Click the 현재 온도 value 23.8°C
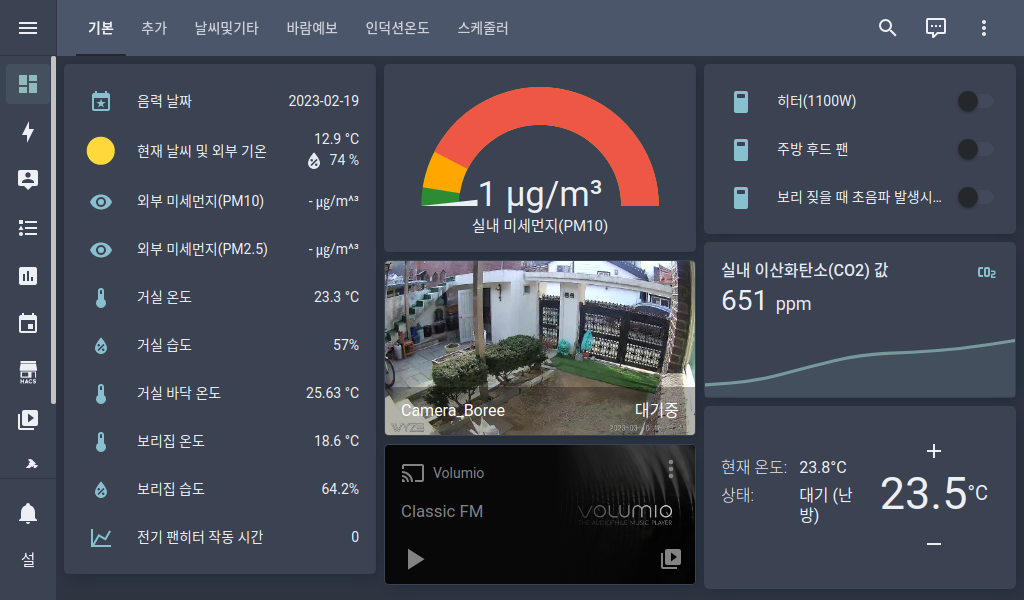The height and width of the screenshot is (600, 1024). pyautogui.click(x=823, y=467)
